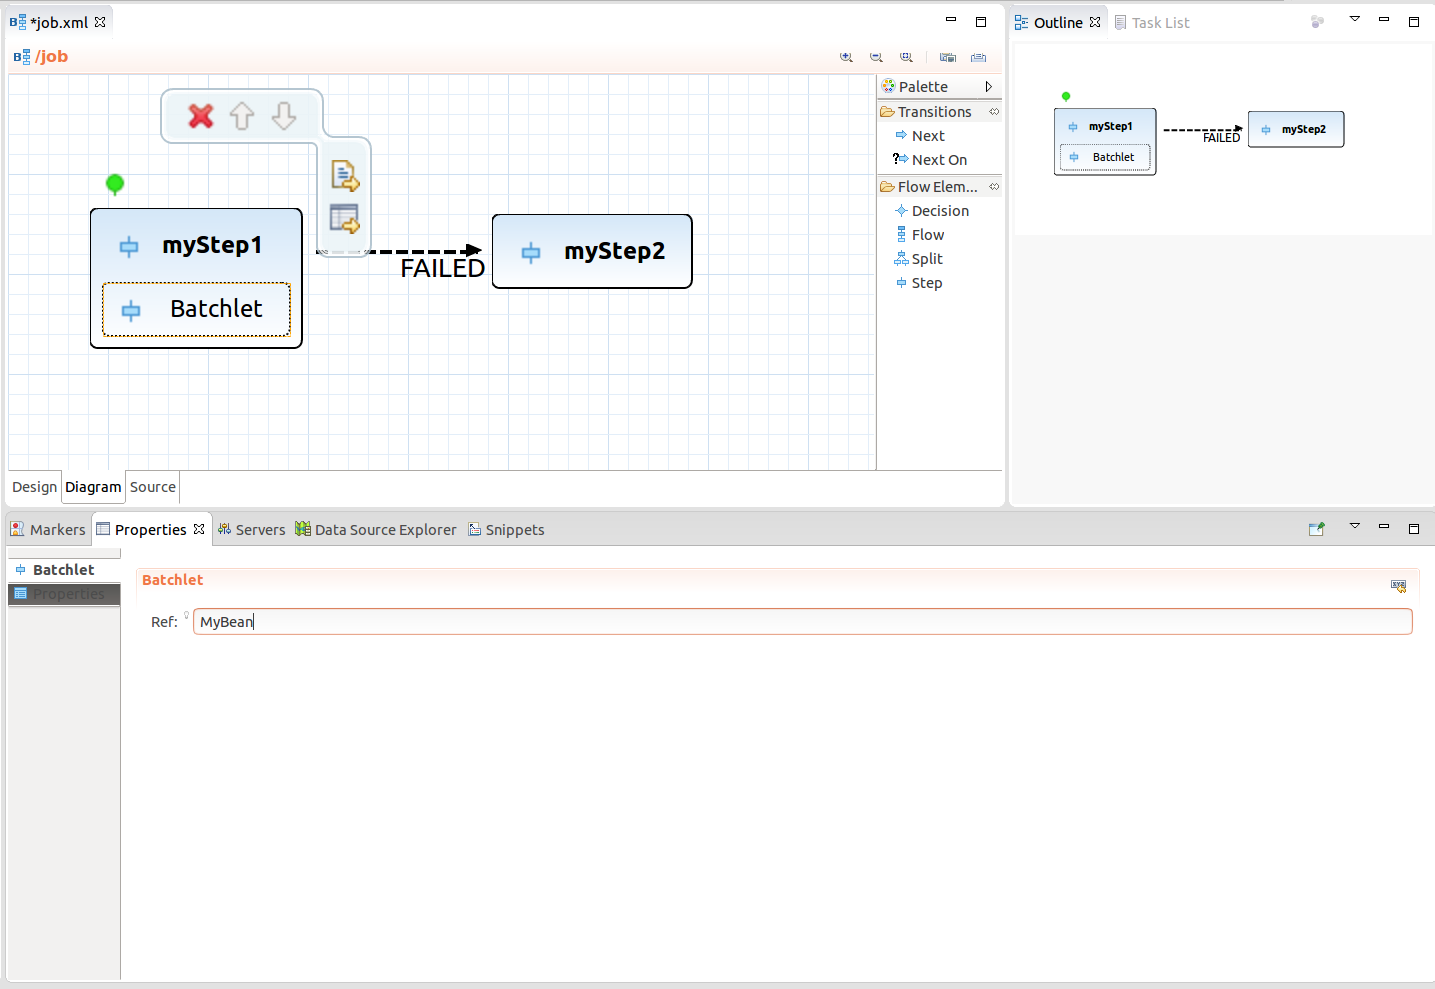1435x989 pixels.
Task: Click the move down arrow icon
Action: [284, 117]
